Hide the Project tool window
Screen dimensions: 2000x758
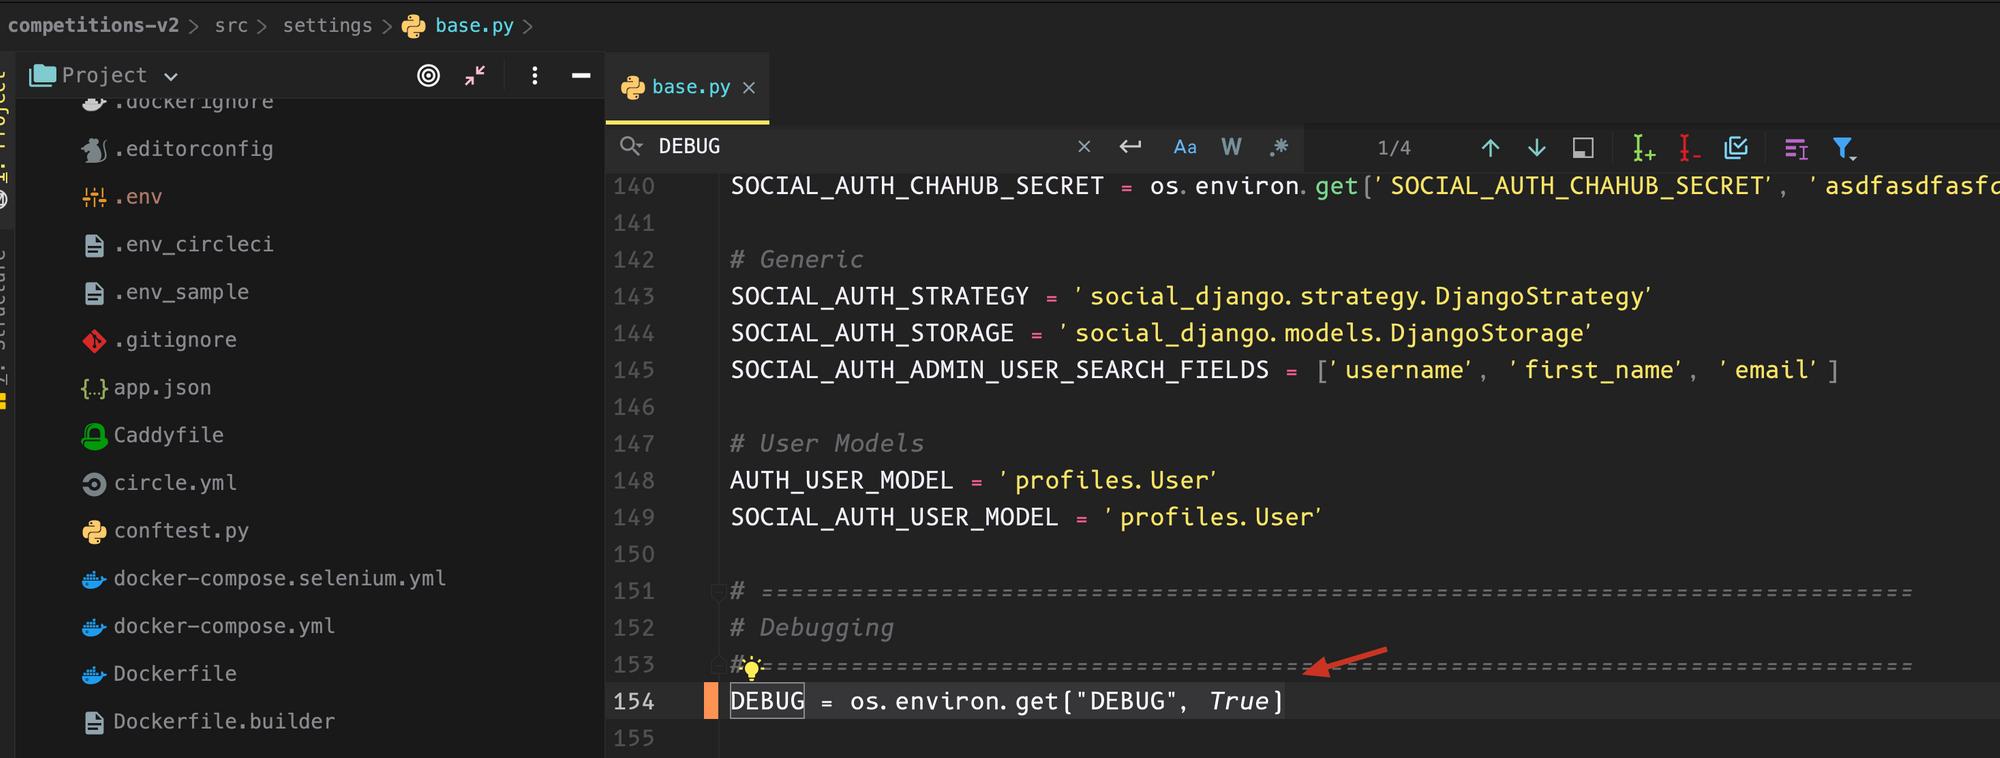pyautogui.click(x=581, y=76)
